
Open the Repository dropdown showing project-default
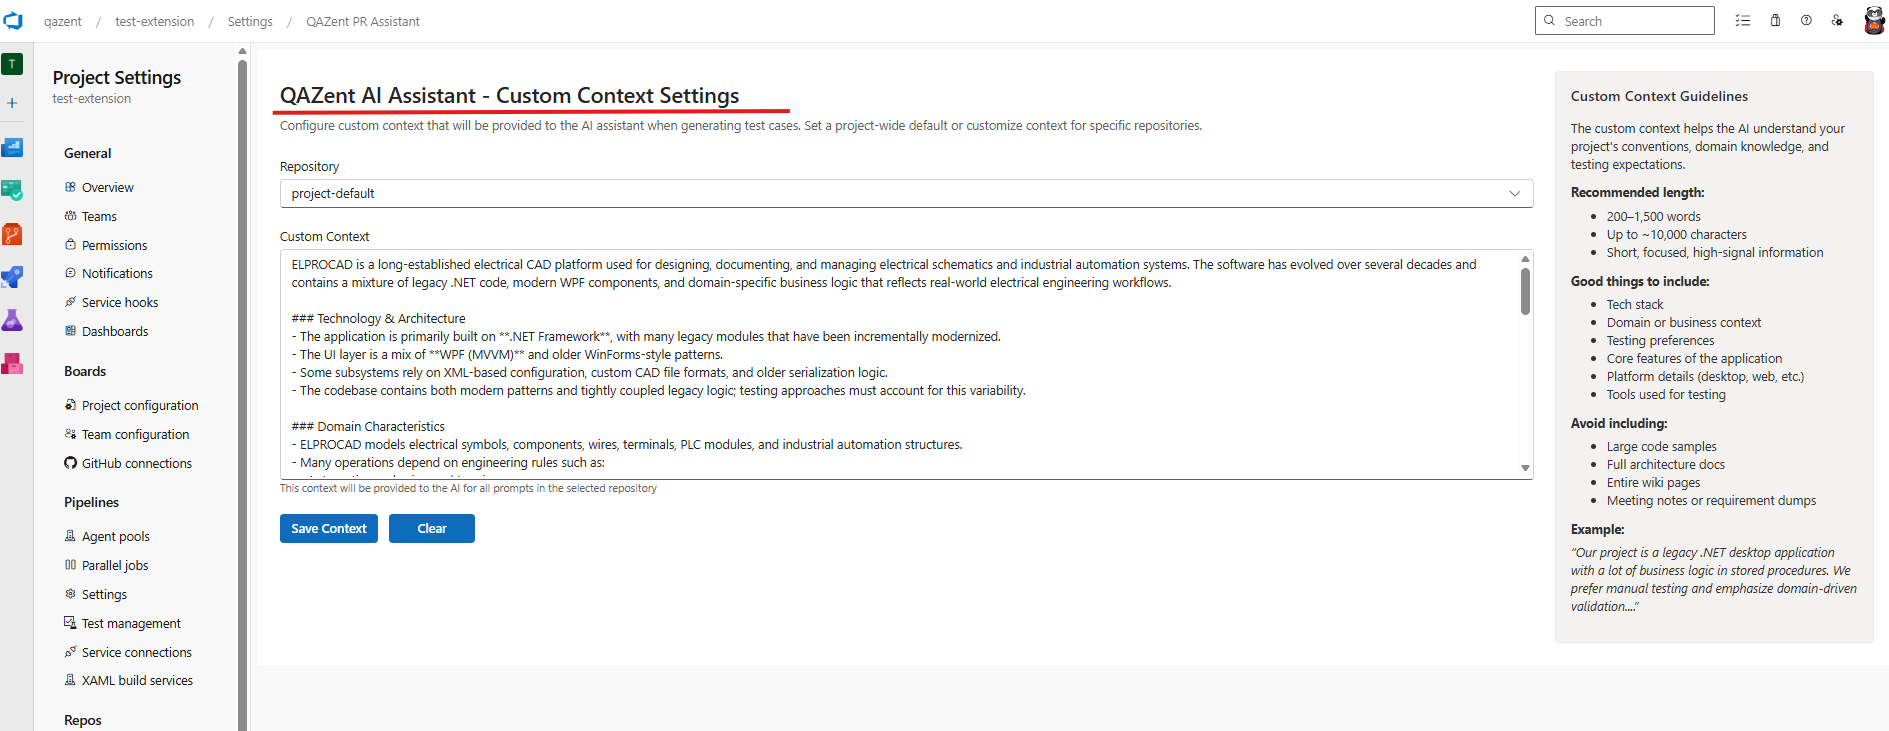click(905, 193)
